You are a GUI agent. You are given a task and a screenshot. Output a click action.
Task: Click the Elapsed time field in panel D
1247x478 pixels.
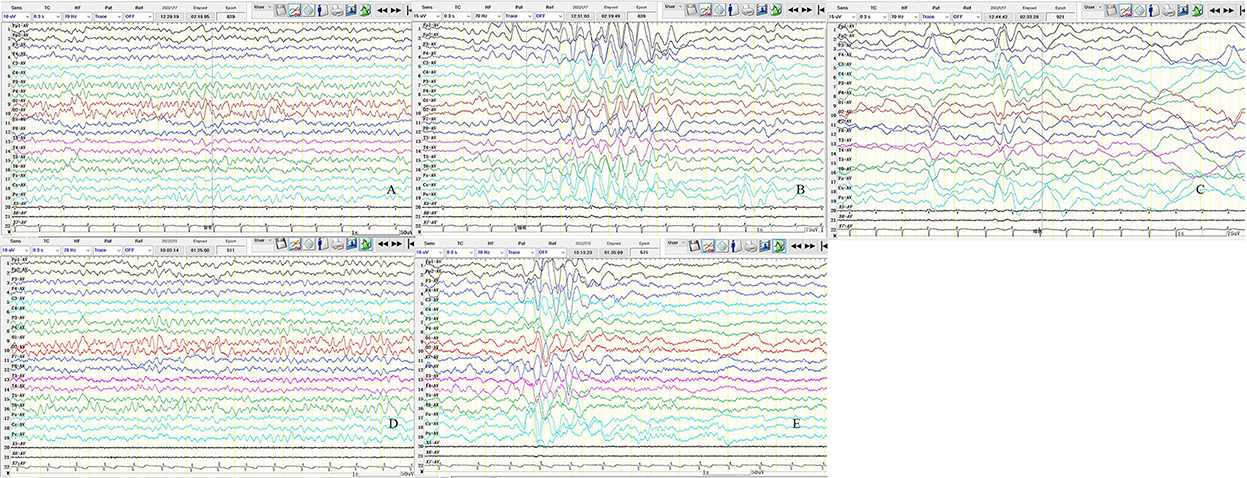(200, 250)
